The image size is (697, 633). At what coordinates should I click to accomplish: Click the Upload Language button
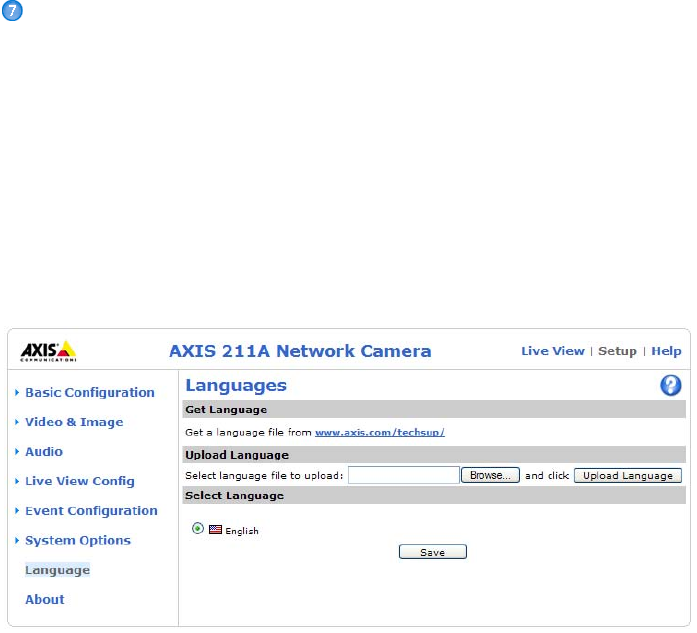click(x=627, y=476)
